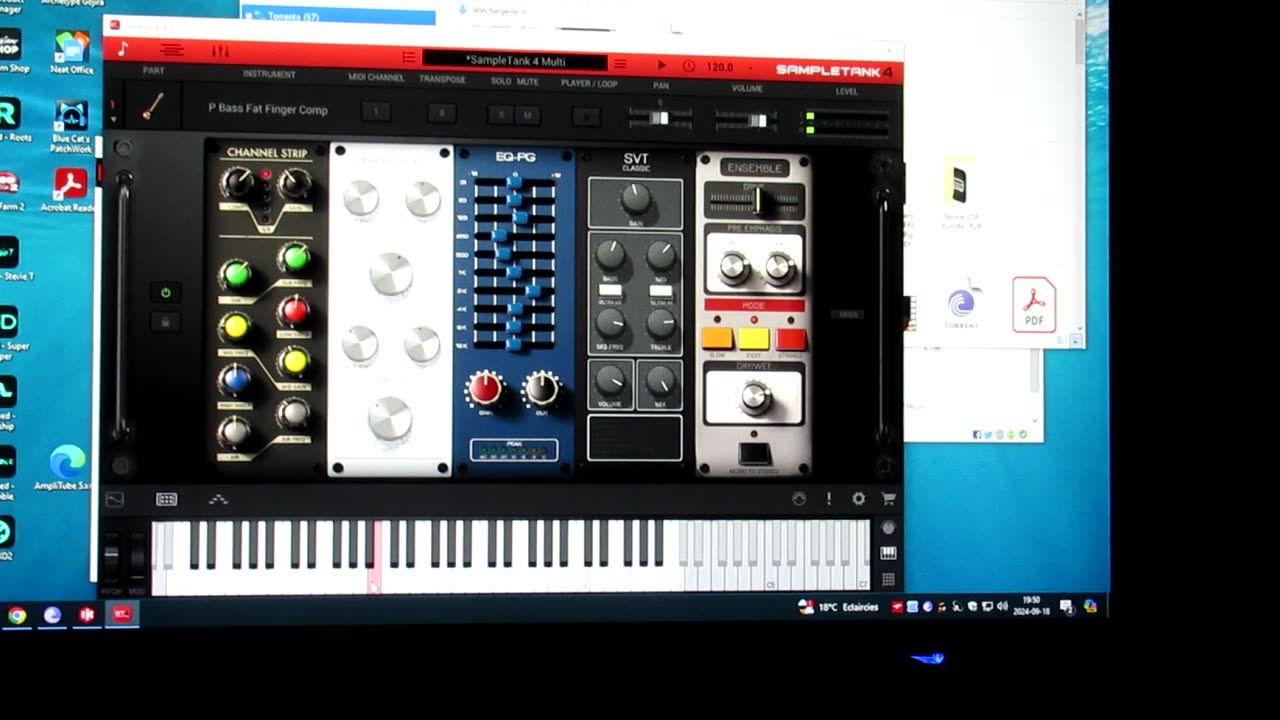Select the orange Slow mode button
This screenshot has width=1280, height=720.
(717, 338)
